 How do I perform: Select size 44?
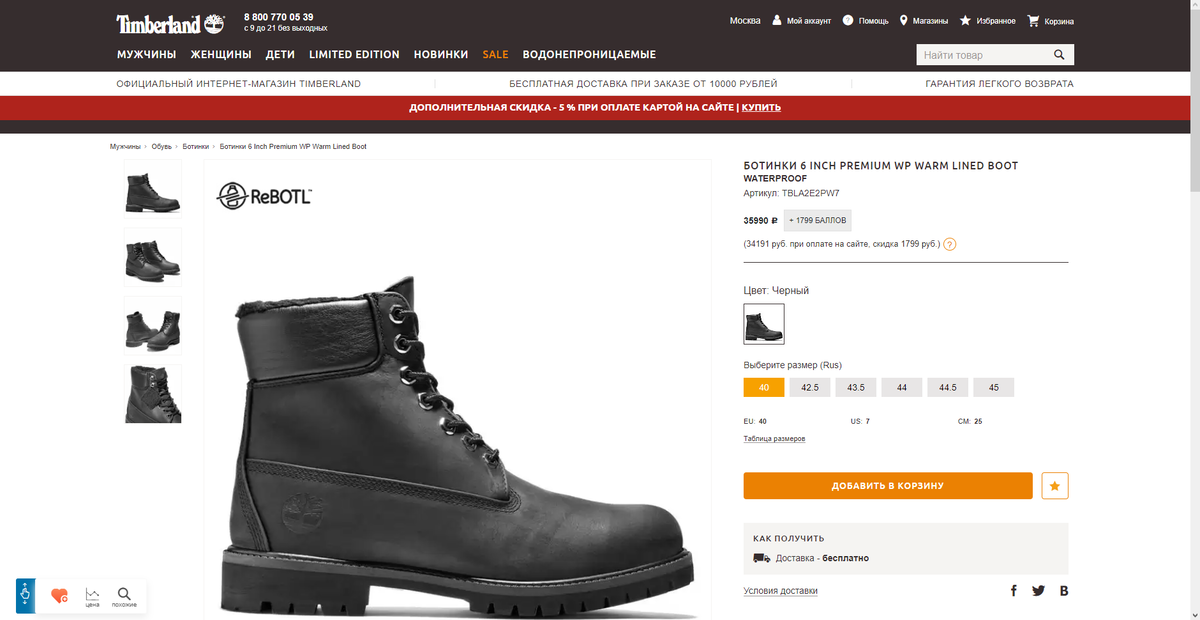(x=902, y=387)
